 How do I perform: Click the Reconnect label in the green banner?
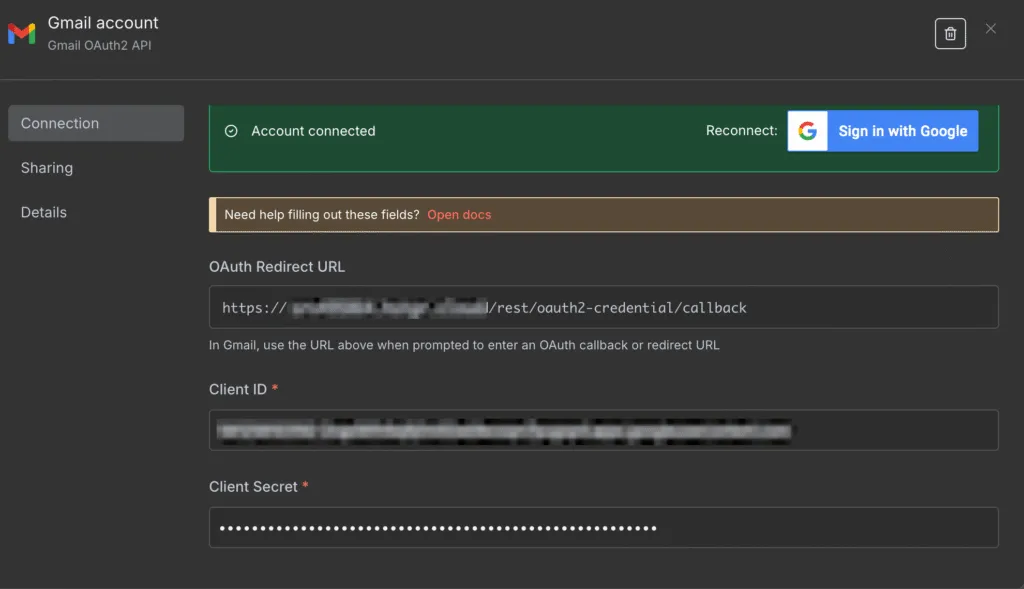click(x=741, y=130)
